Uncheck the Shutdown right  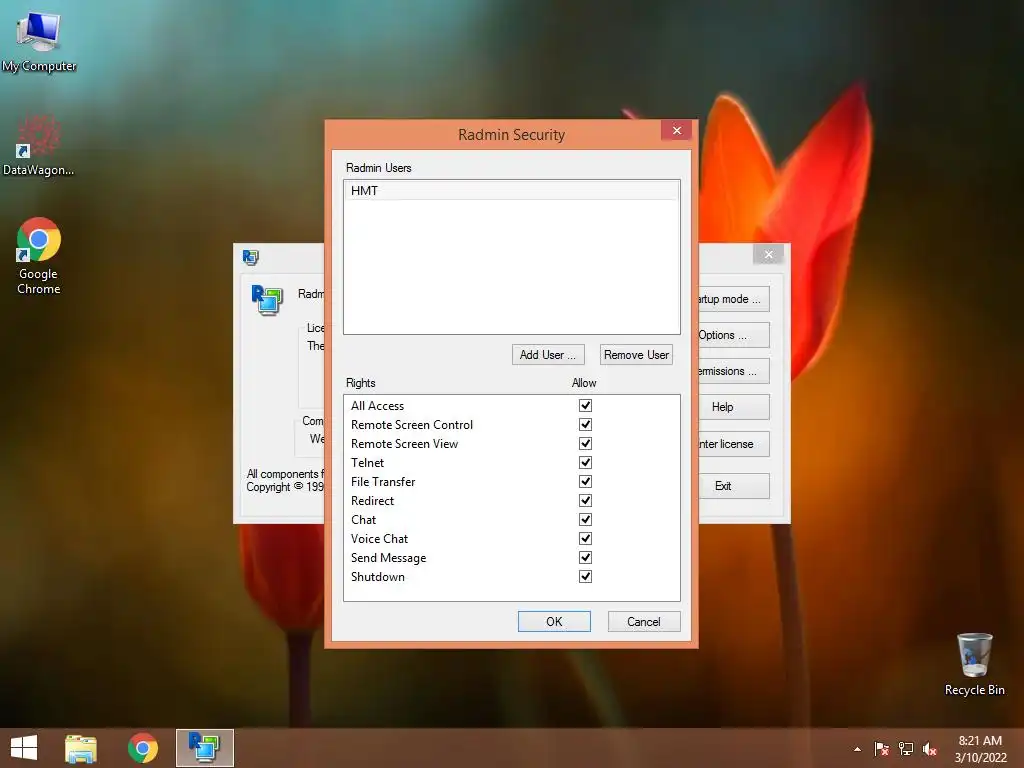click(x=585, y=576)
